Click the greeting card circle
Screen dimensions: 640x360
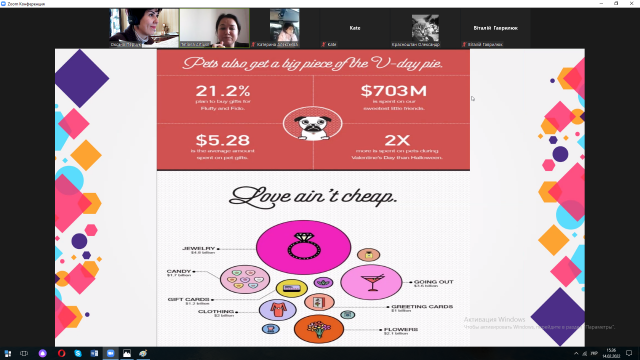pos(319,302)
